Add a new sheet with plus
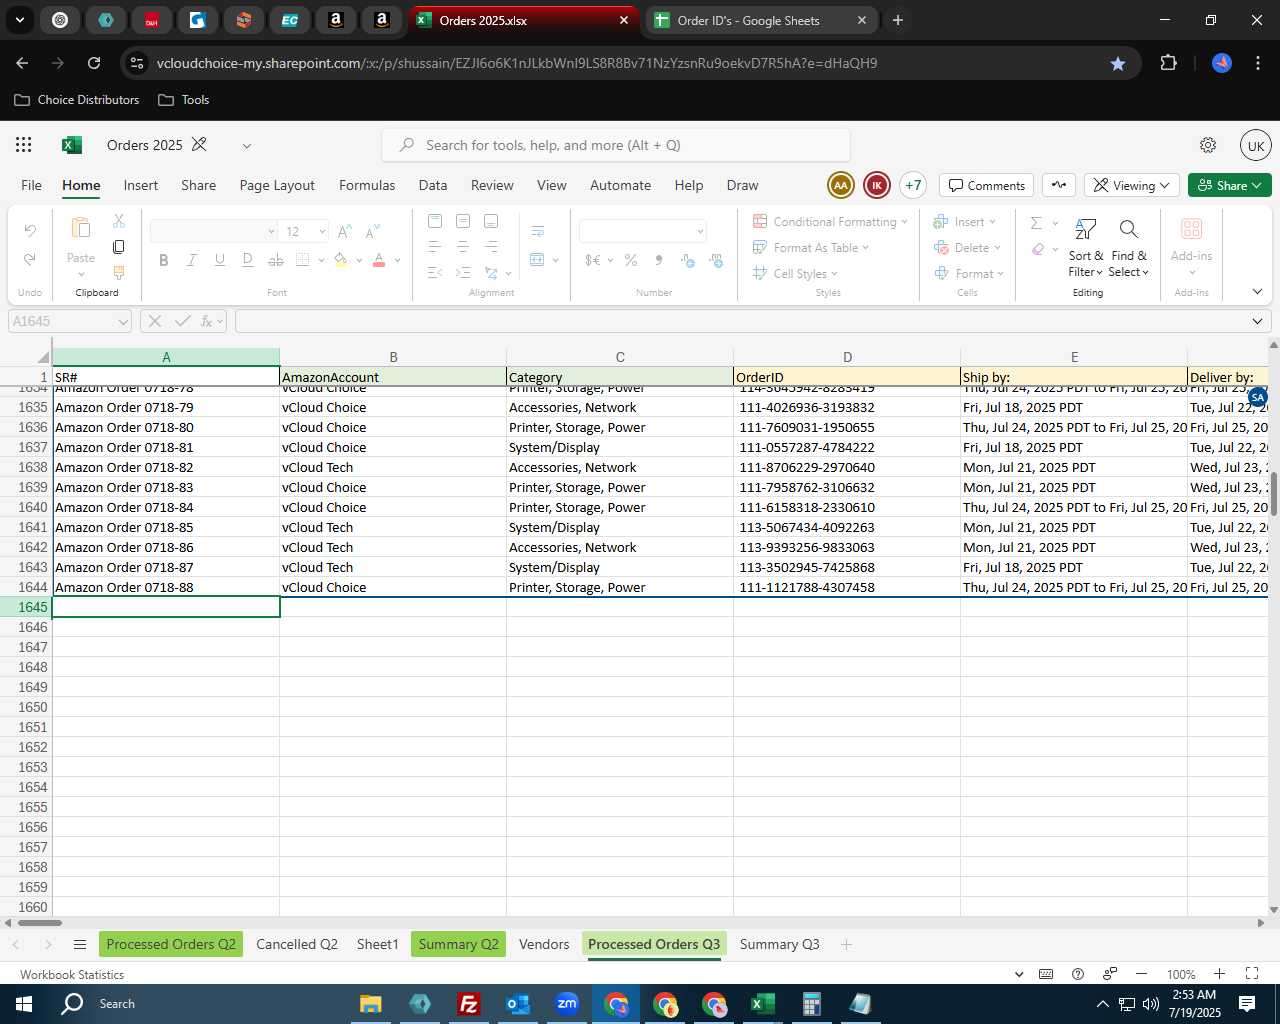 click(x=846, y=944)
